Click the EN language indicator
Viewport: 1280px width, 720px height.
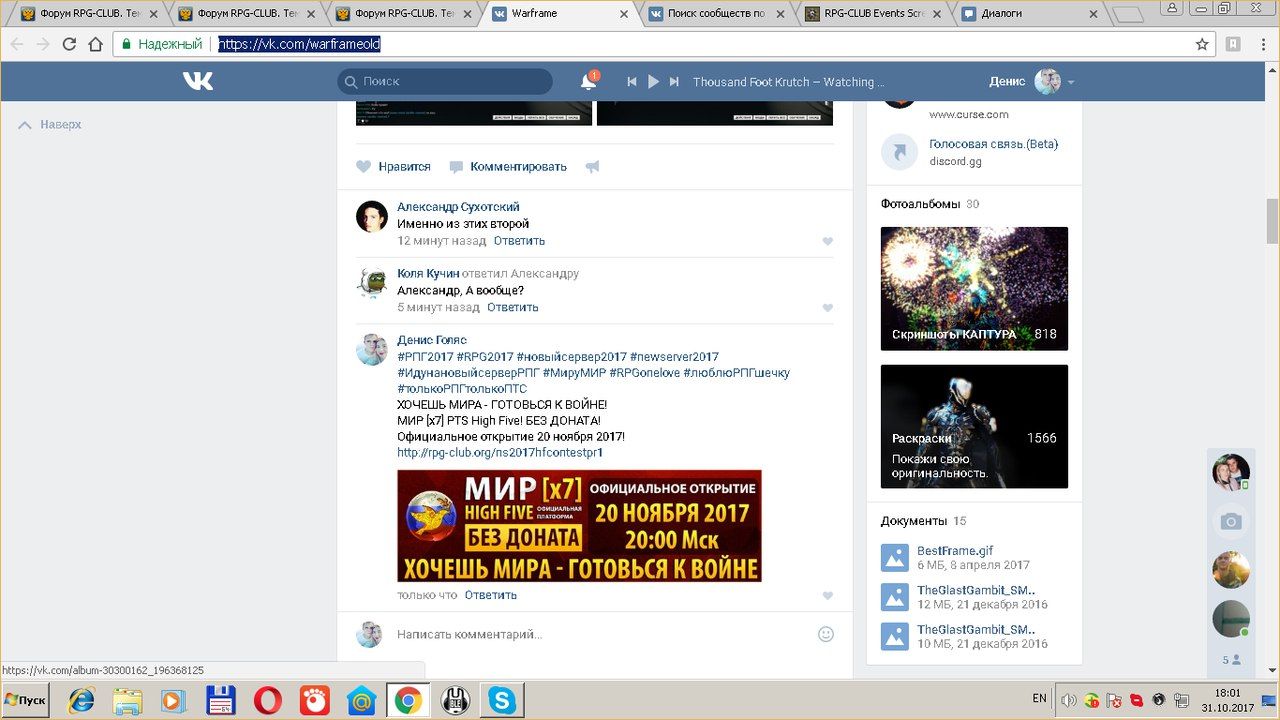pyautogui.click(x=1039, y=699)
